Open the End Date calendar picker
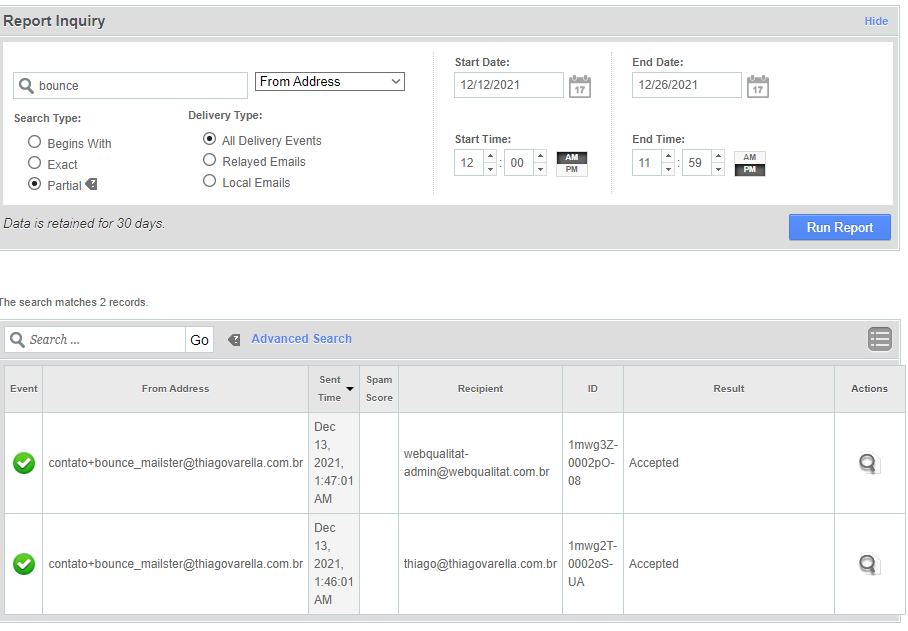The image size is (908, 631). point(758,87)
